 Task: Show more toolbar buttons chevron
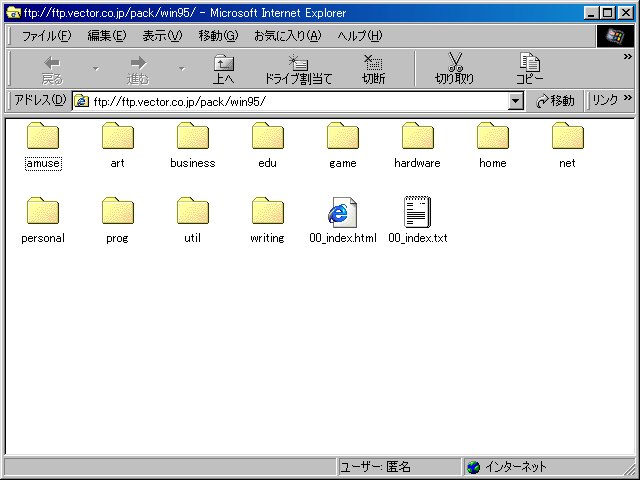coord(627,57)
